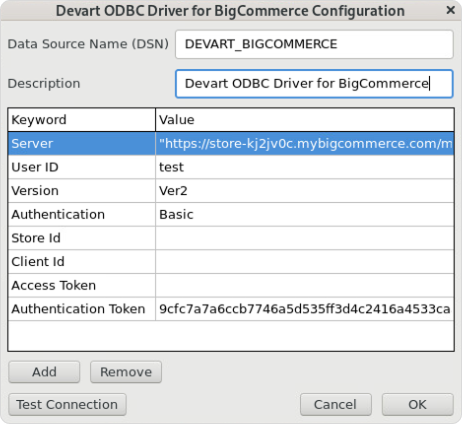Select the Access Token keyword cell

(82, 286)
